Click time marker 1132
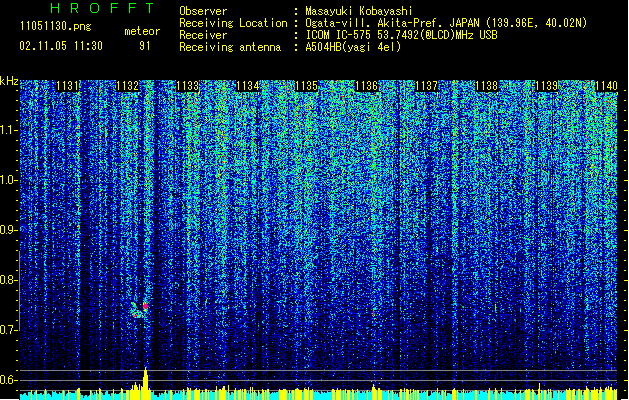The height and width of the screenshot is (400, 629). (128, 86)
